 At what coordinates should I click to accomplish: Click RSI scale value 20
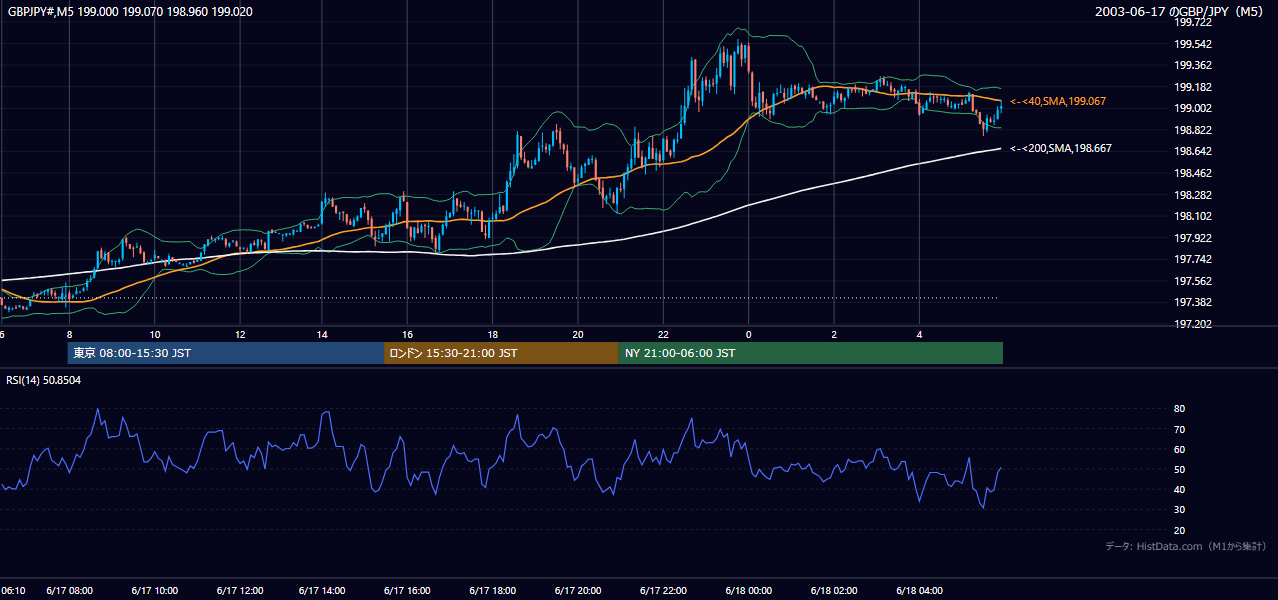(x=1180, y=530)
